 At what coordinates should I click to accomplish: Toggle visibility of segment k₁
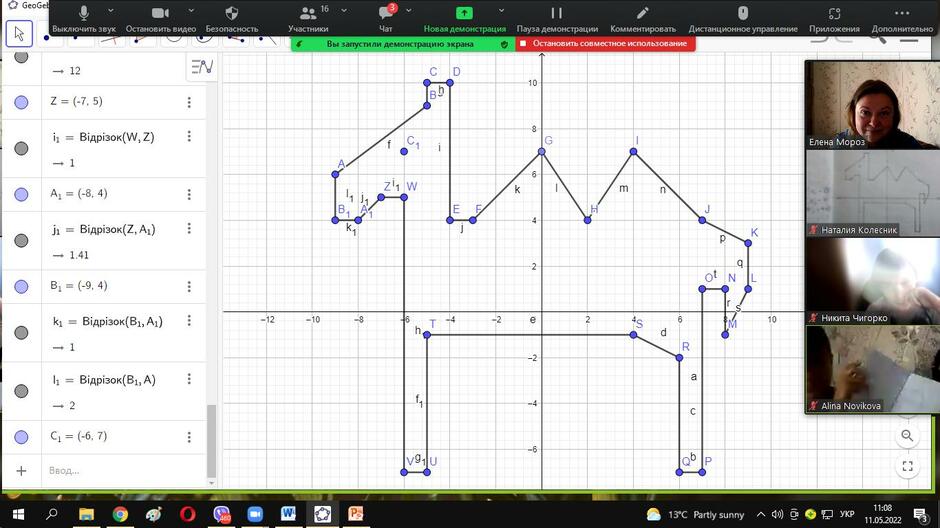[21, 333]
